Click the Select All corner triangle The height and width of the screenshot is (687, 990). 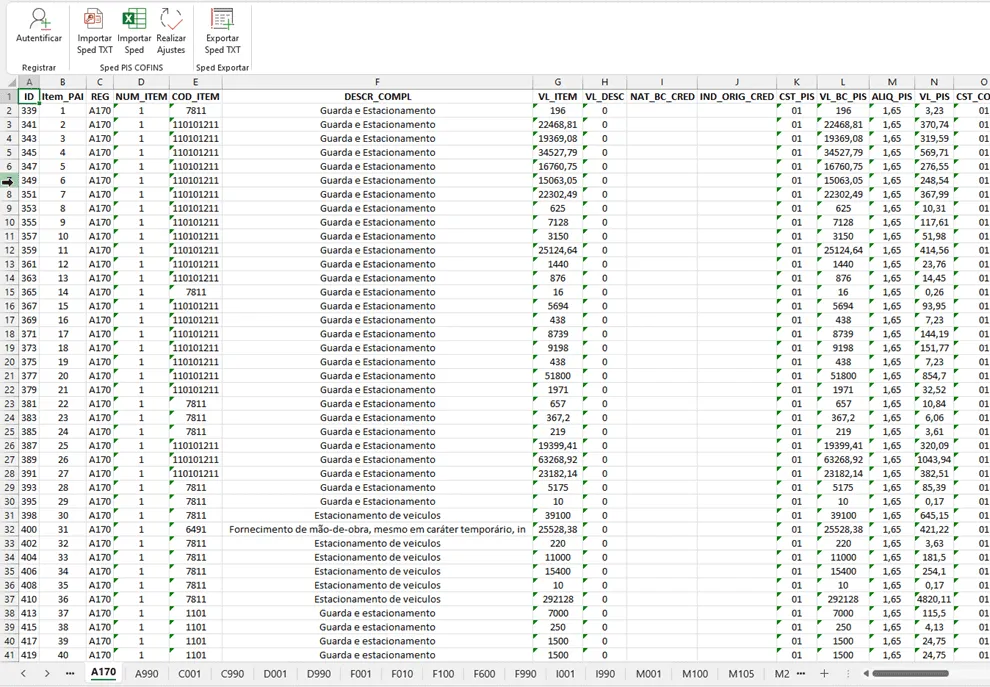[x=11, y=82]
